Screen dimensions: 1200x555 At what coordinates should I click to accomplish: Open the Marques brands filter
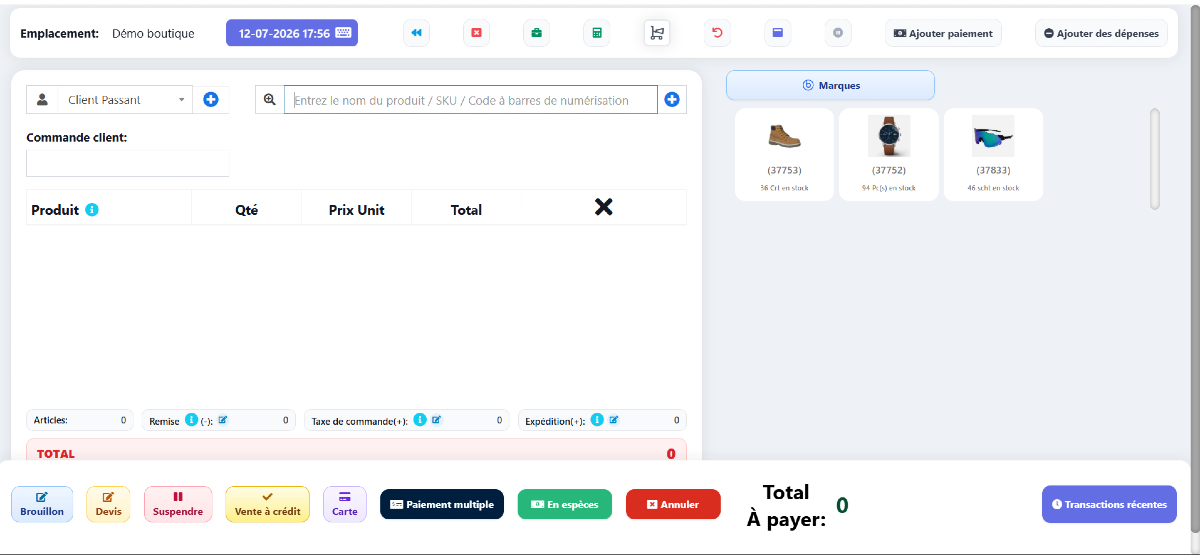[830, 85]
